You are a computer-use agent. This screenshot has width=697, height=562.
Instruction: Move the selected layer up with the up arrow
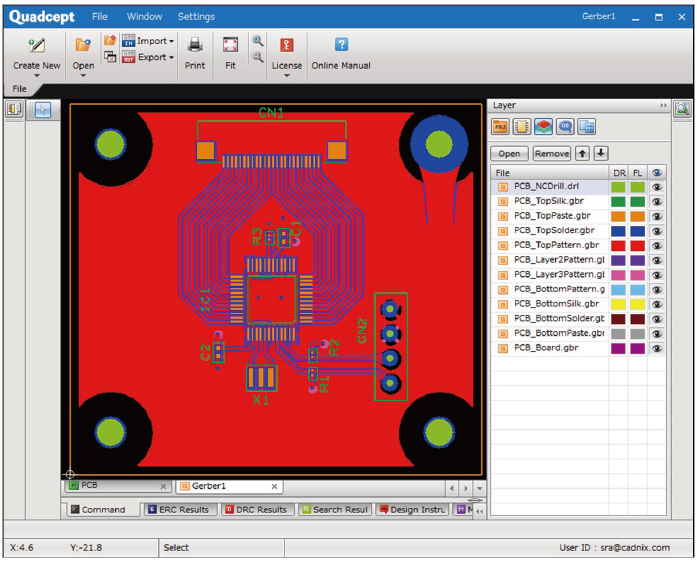click(x=583, y=153)
